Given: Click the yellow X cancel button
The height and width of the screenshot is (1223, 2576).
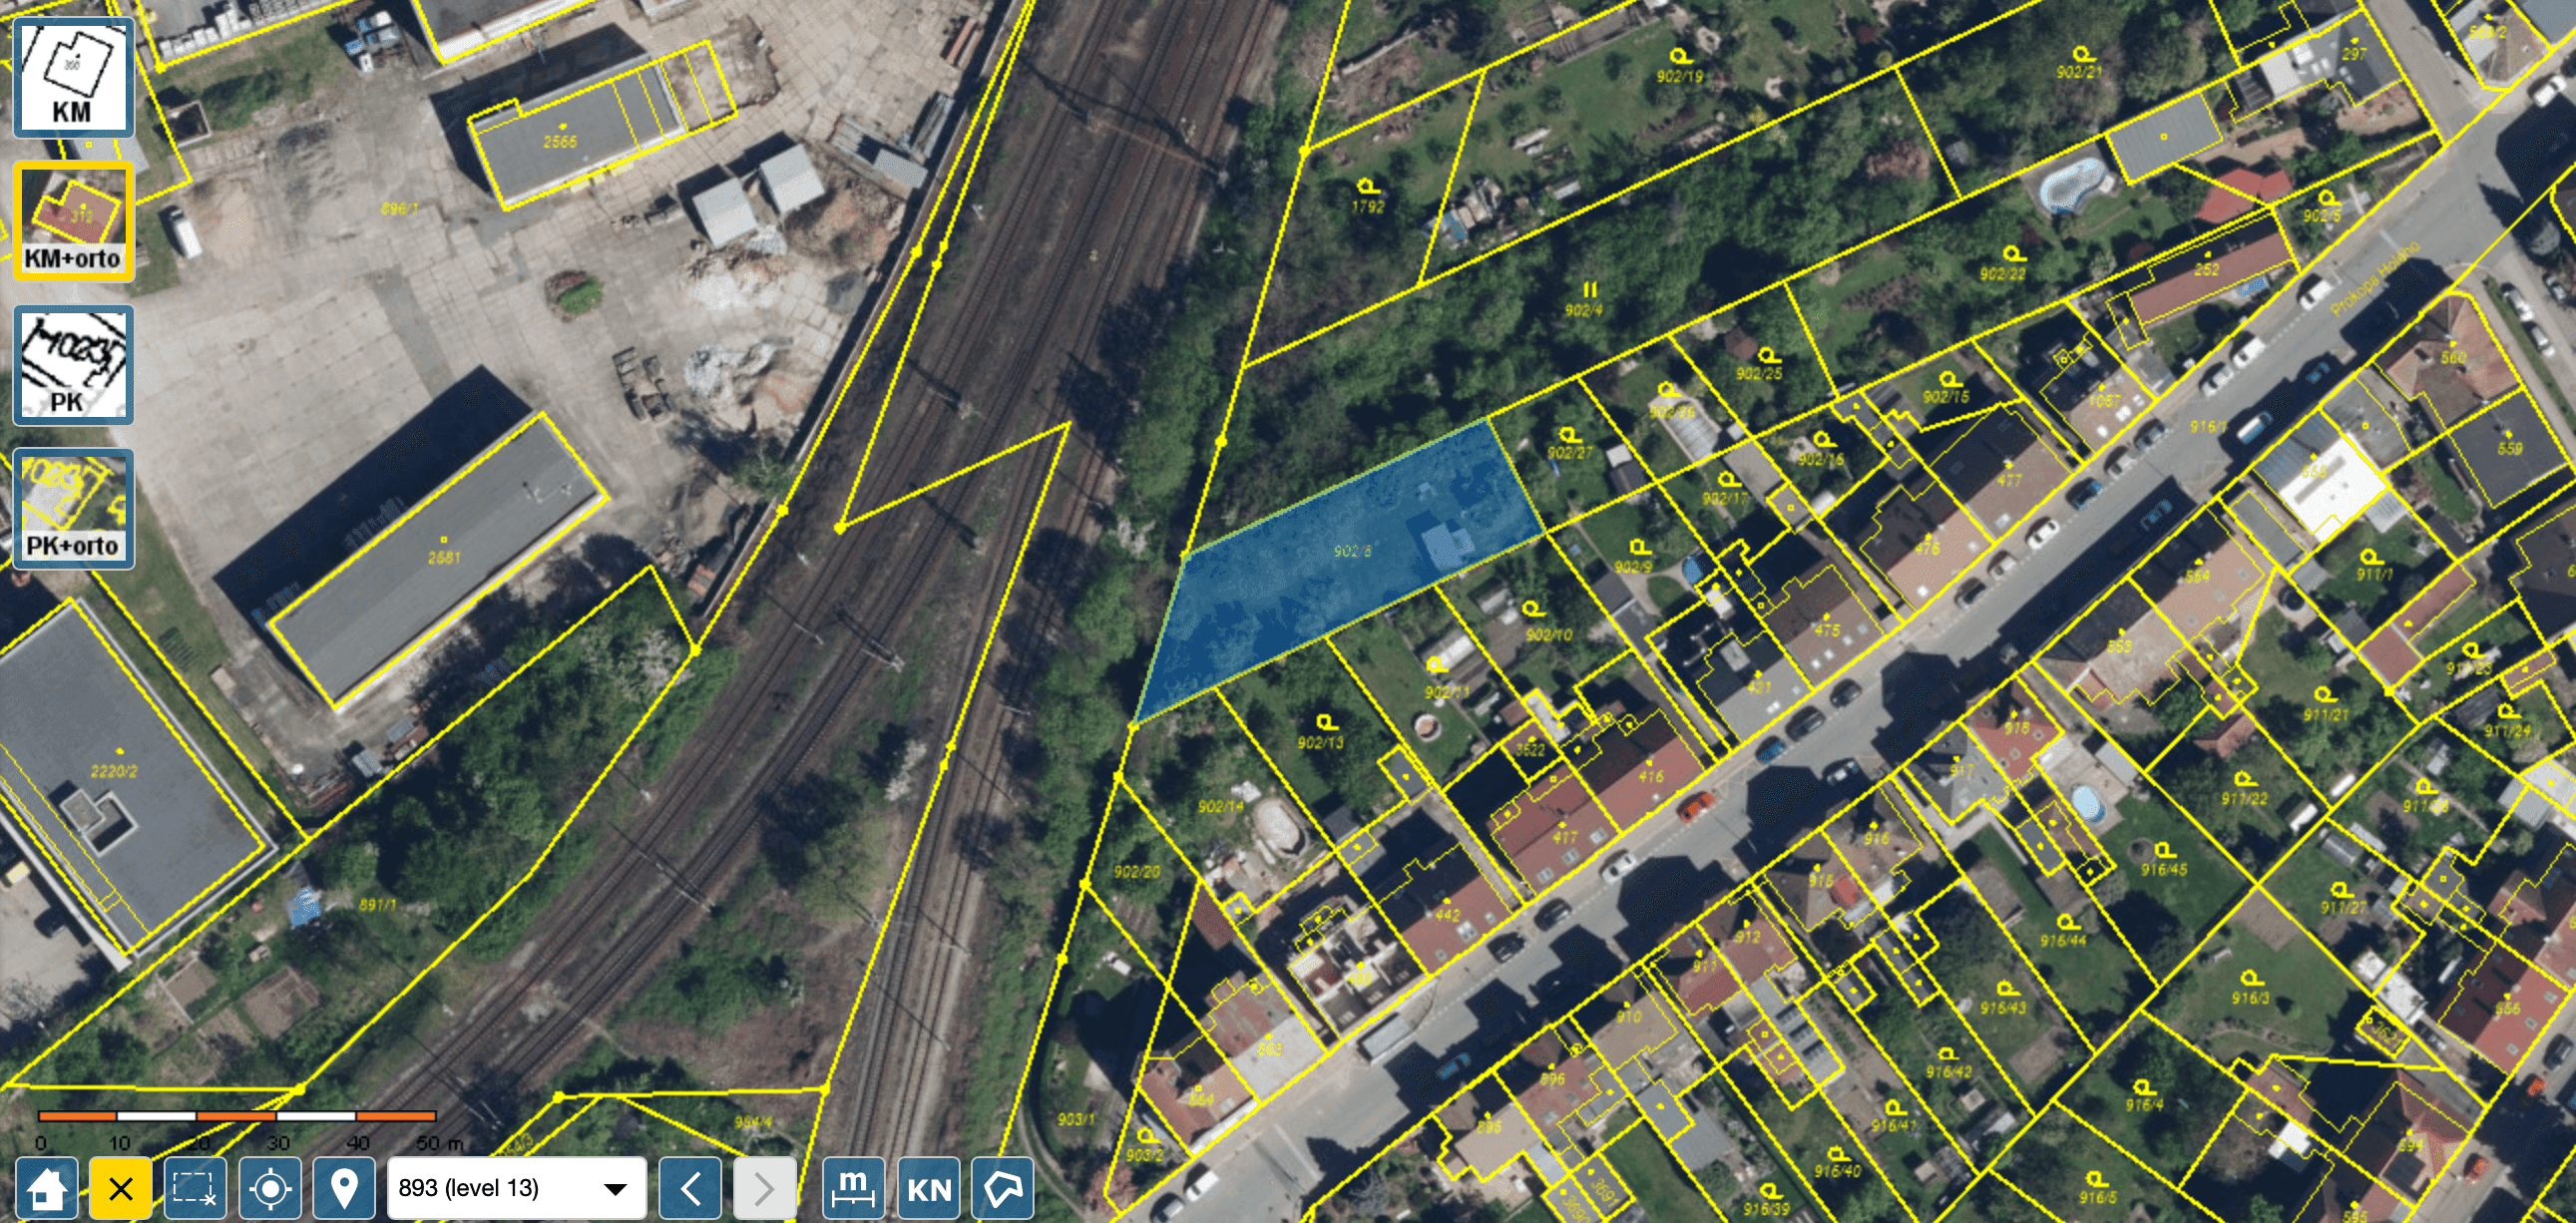Looking at the screenshot, I should tap(120, 1188).
